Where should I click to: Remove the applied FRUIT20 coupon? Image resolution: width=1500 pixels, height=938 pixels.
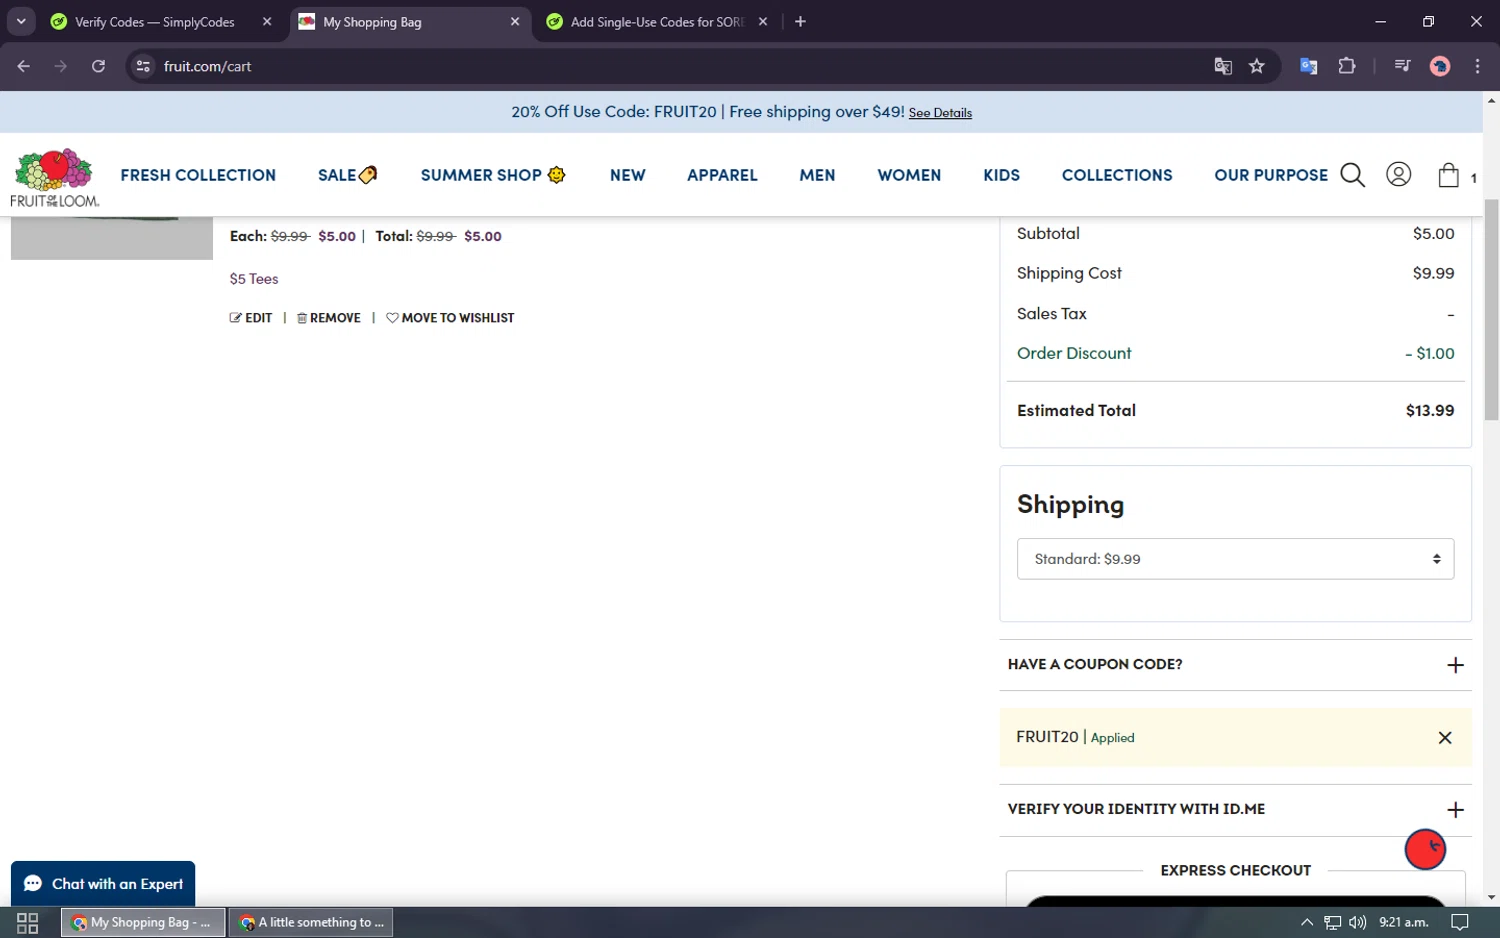point(1445,738)
